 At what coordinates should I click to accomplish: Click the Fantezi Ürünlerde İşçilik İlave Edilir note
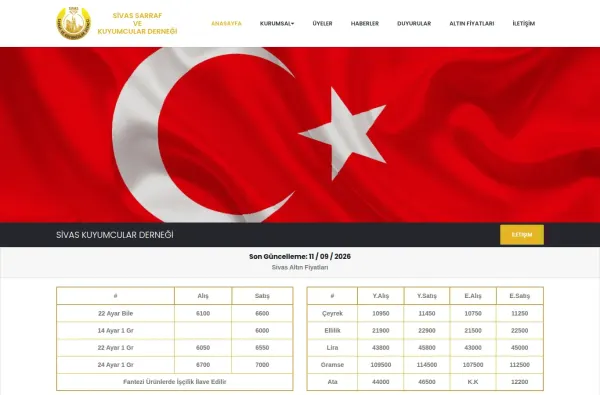(175, 382)
